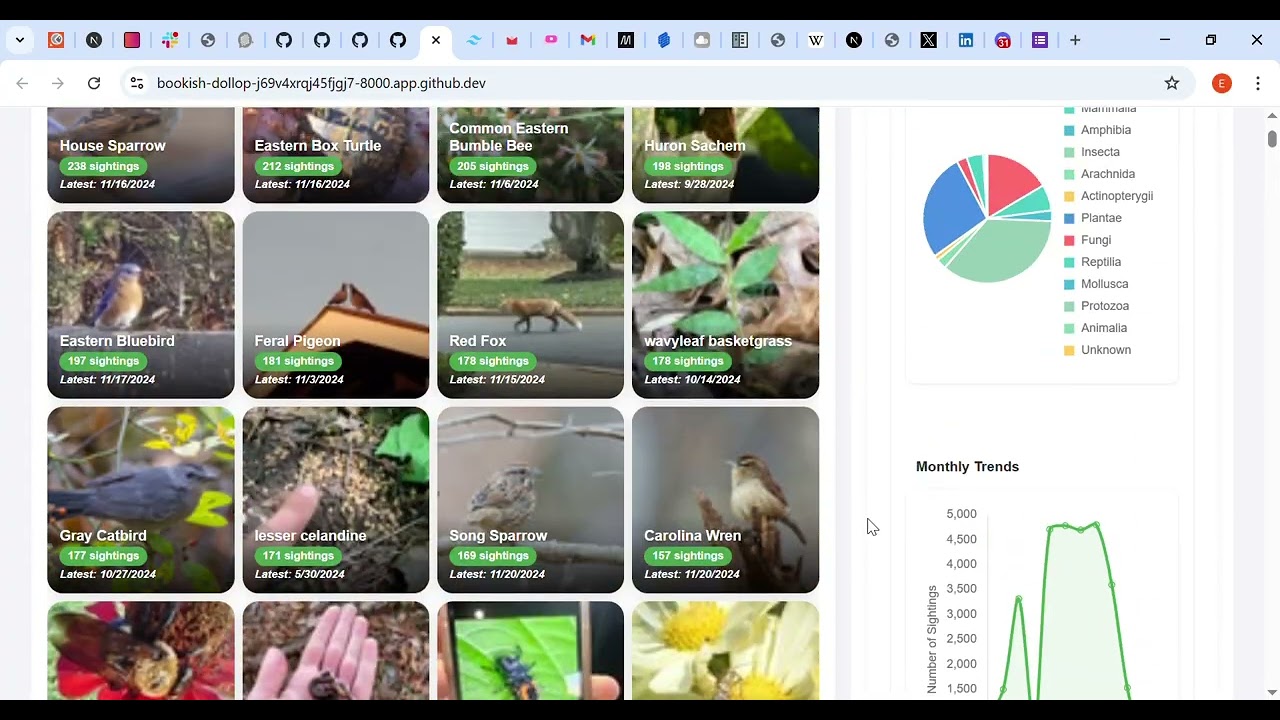The image size is (1280, 720).
Task: Toggle the Amphibia legend swatch
Action: pos(1069,130)
